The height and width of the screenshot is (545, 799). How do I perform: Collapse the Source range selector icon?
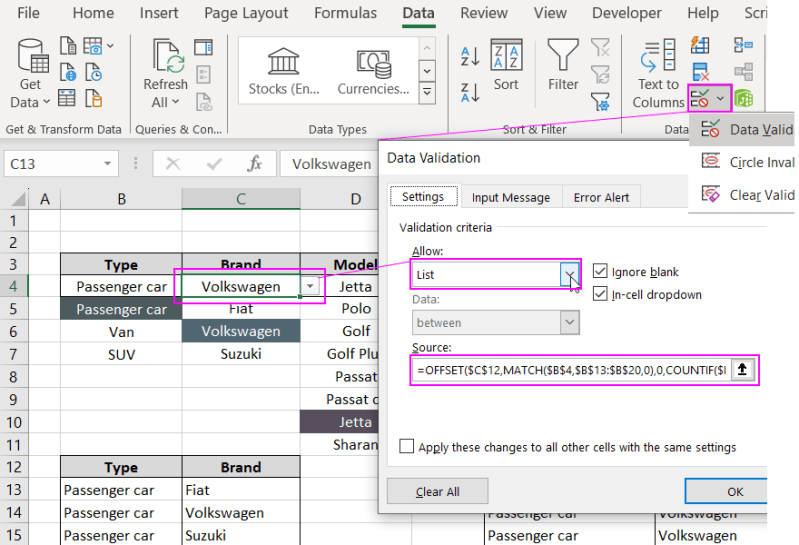(742, 369)
